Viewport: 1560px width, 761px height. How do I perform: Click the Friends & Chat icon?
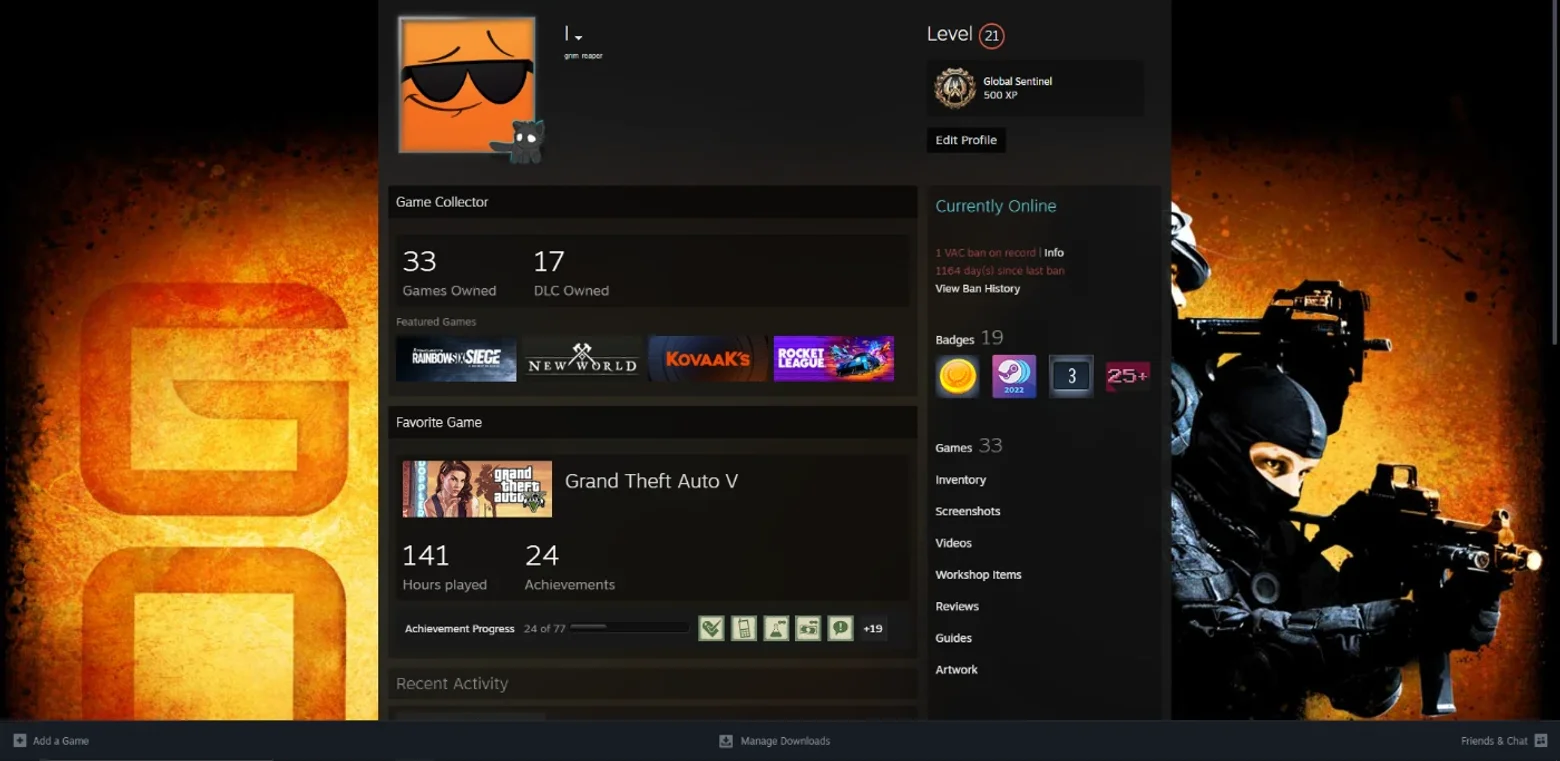click(1541, 741)
